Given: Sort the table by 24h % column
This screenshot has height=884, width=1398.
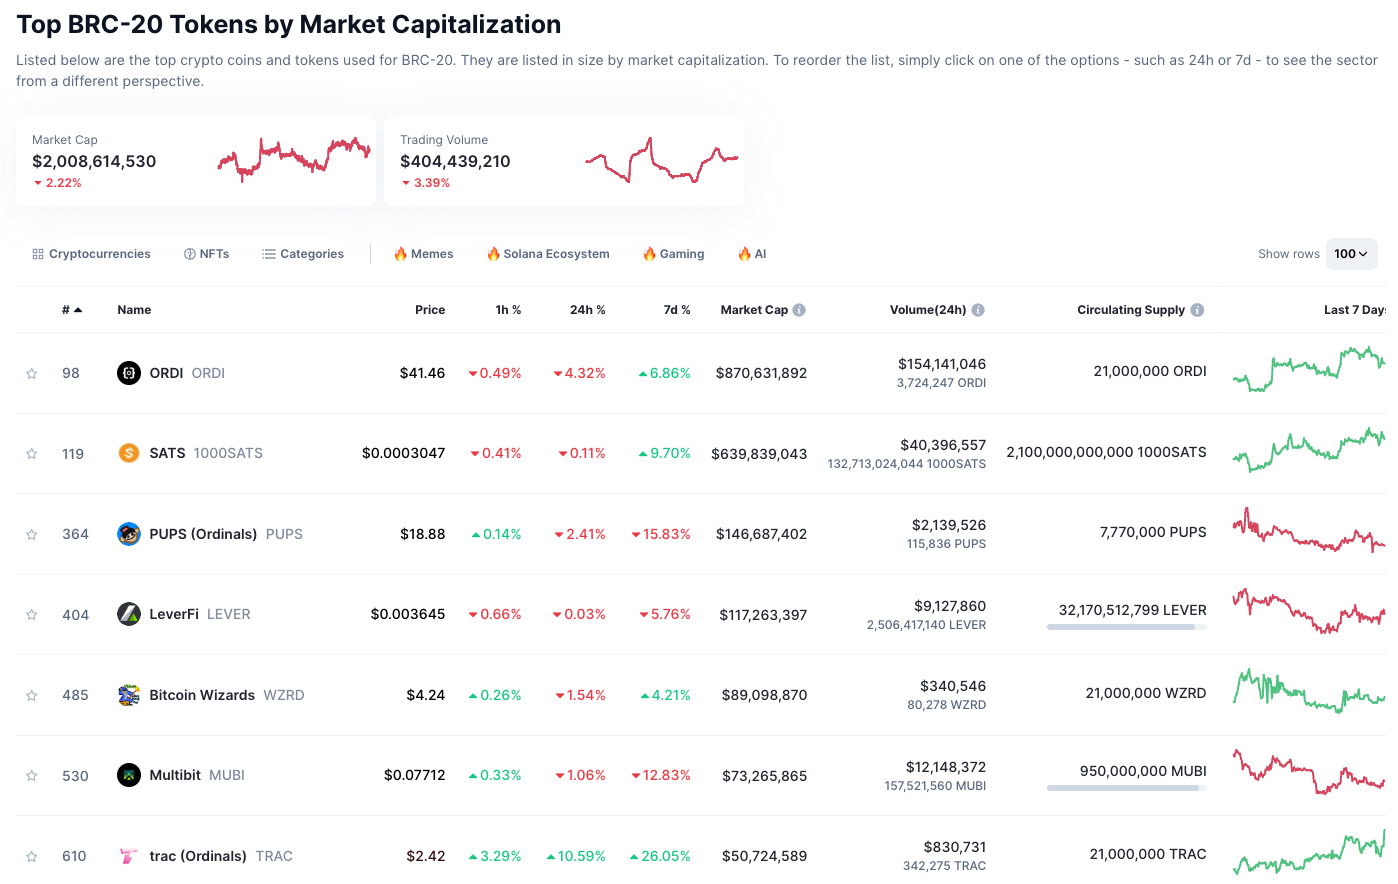Looking at the screenshot, I should click(587, 310).
